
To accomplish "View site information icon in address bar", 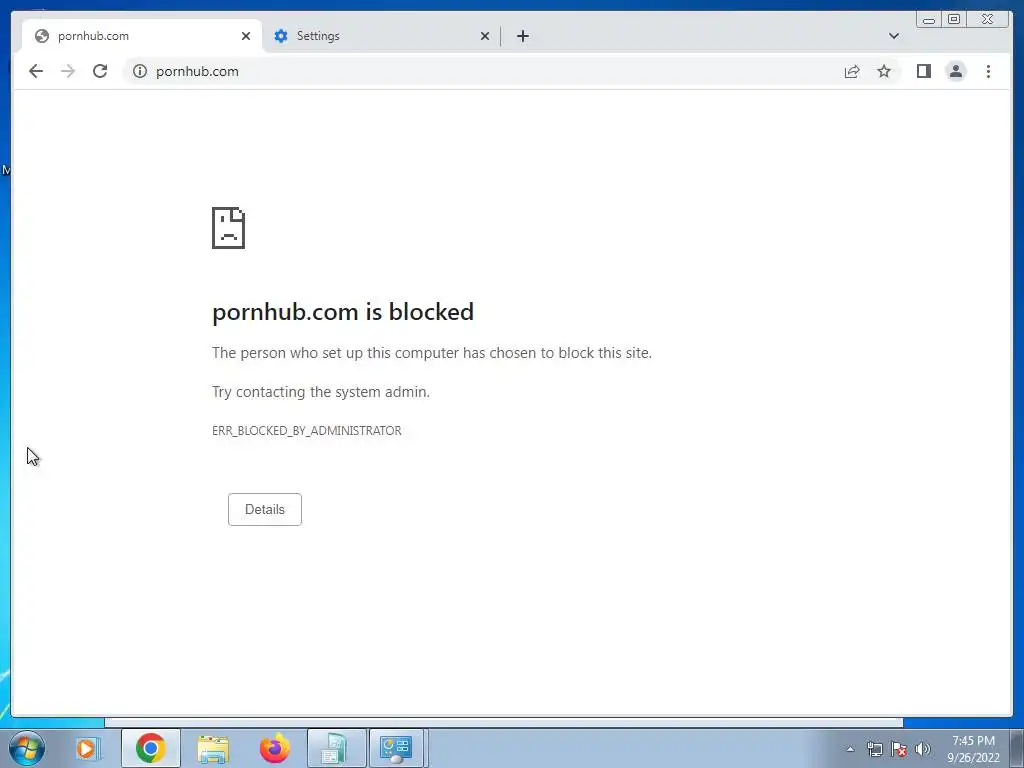I will [x=140, y=71].
